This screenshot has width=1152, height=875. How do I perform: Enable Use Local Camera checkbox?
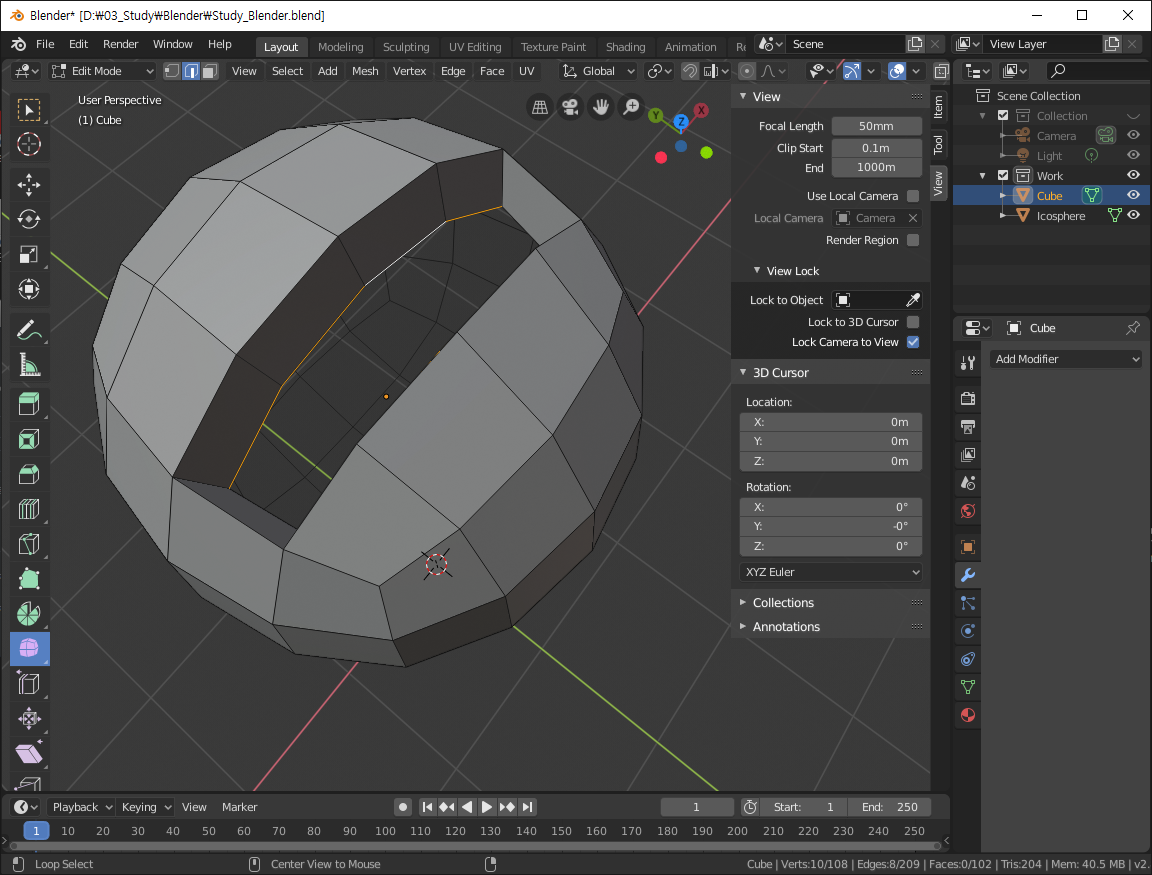(x=913, y=196)
